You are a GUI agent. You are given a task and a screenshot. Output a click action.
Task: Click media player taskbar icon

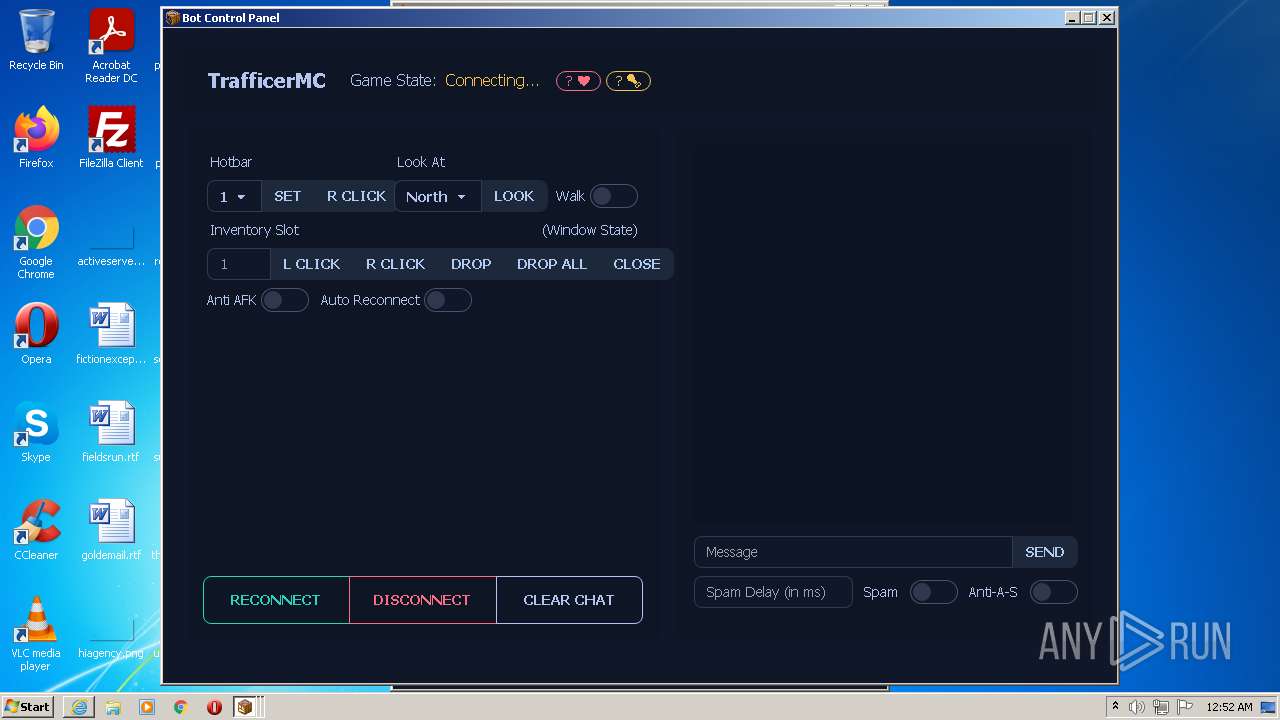coord(147,707)
